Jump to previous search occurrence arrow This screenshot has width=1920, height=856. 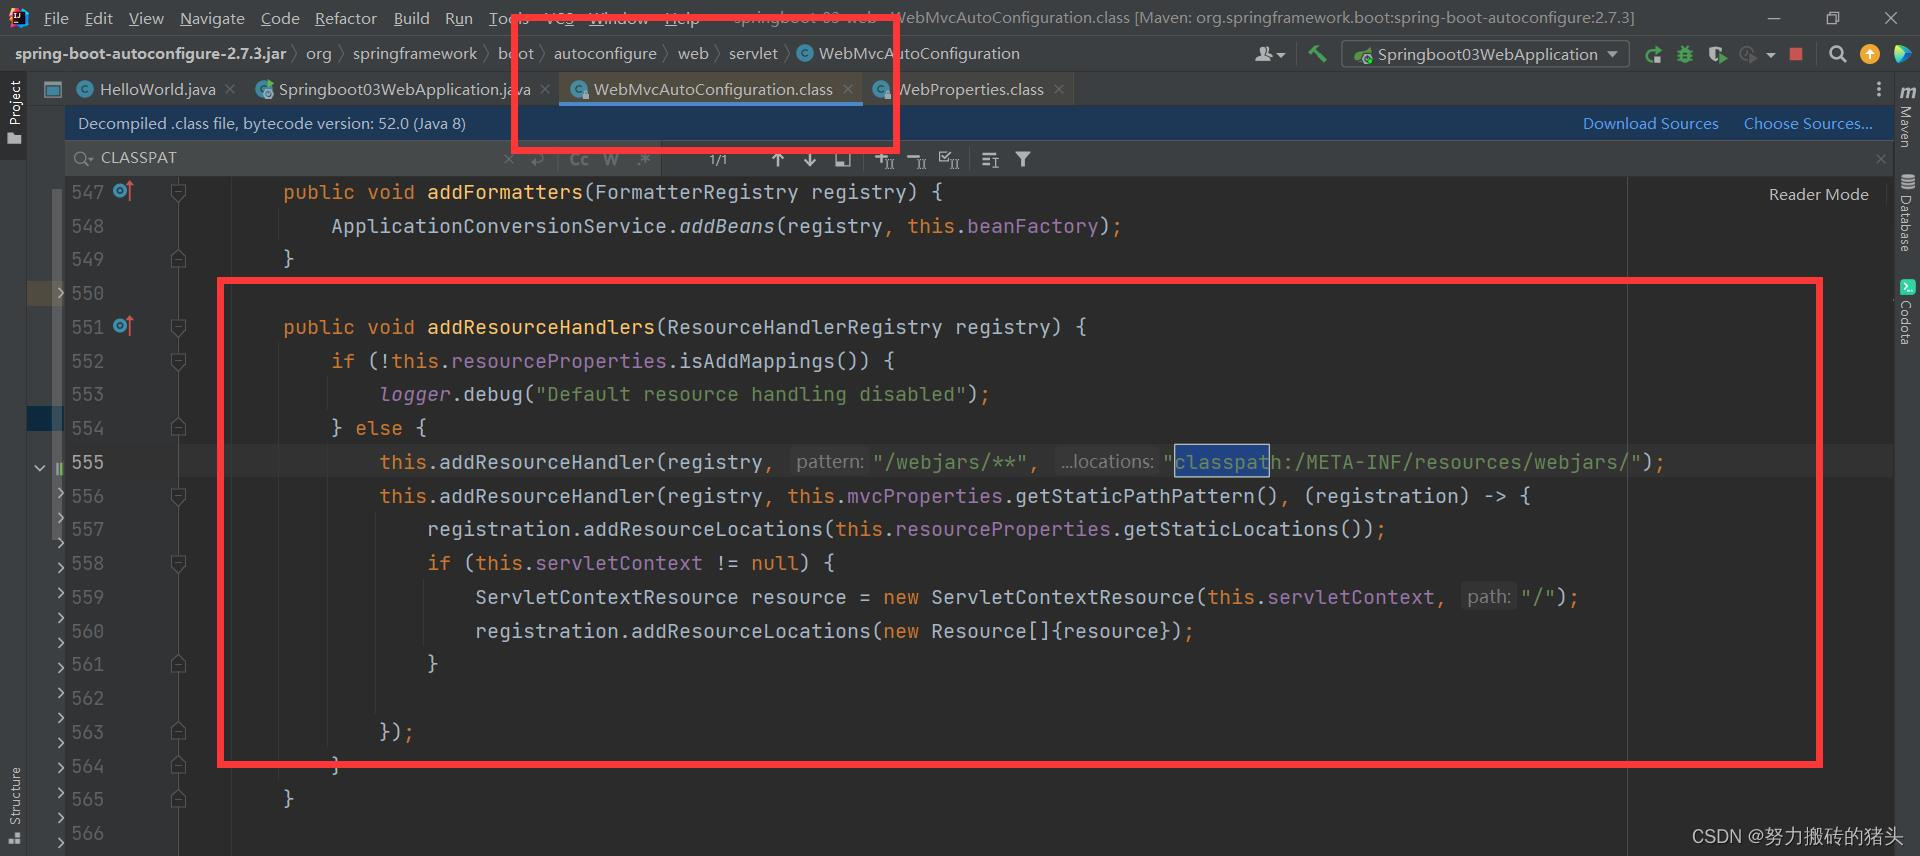(778, 159)
